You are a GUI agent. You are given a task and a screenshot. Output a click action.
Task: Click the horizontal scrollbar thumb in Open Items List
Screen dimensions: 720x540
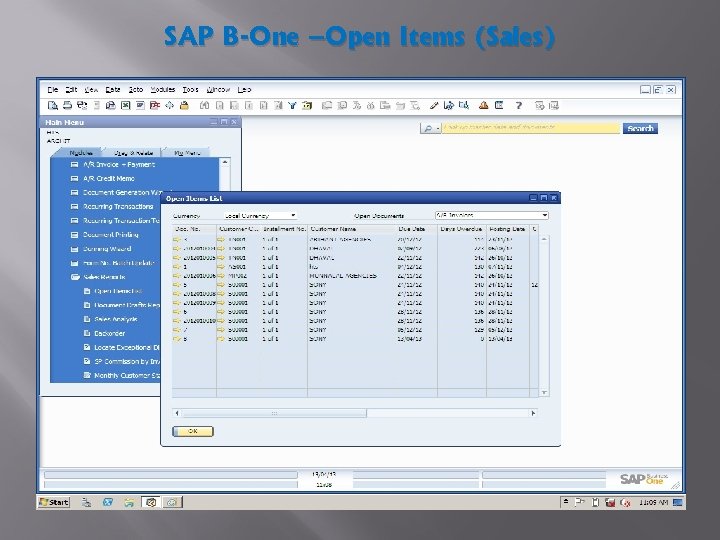(x=274, y=413)
